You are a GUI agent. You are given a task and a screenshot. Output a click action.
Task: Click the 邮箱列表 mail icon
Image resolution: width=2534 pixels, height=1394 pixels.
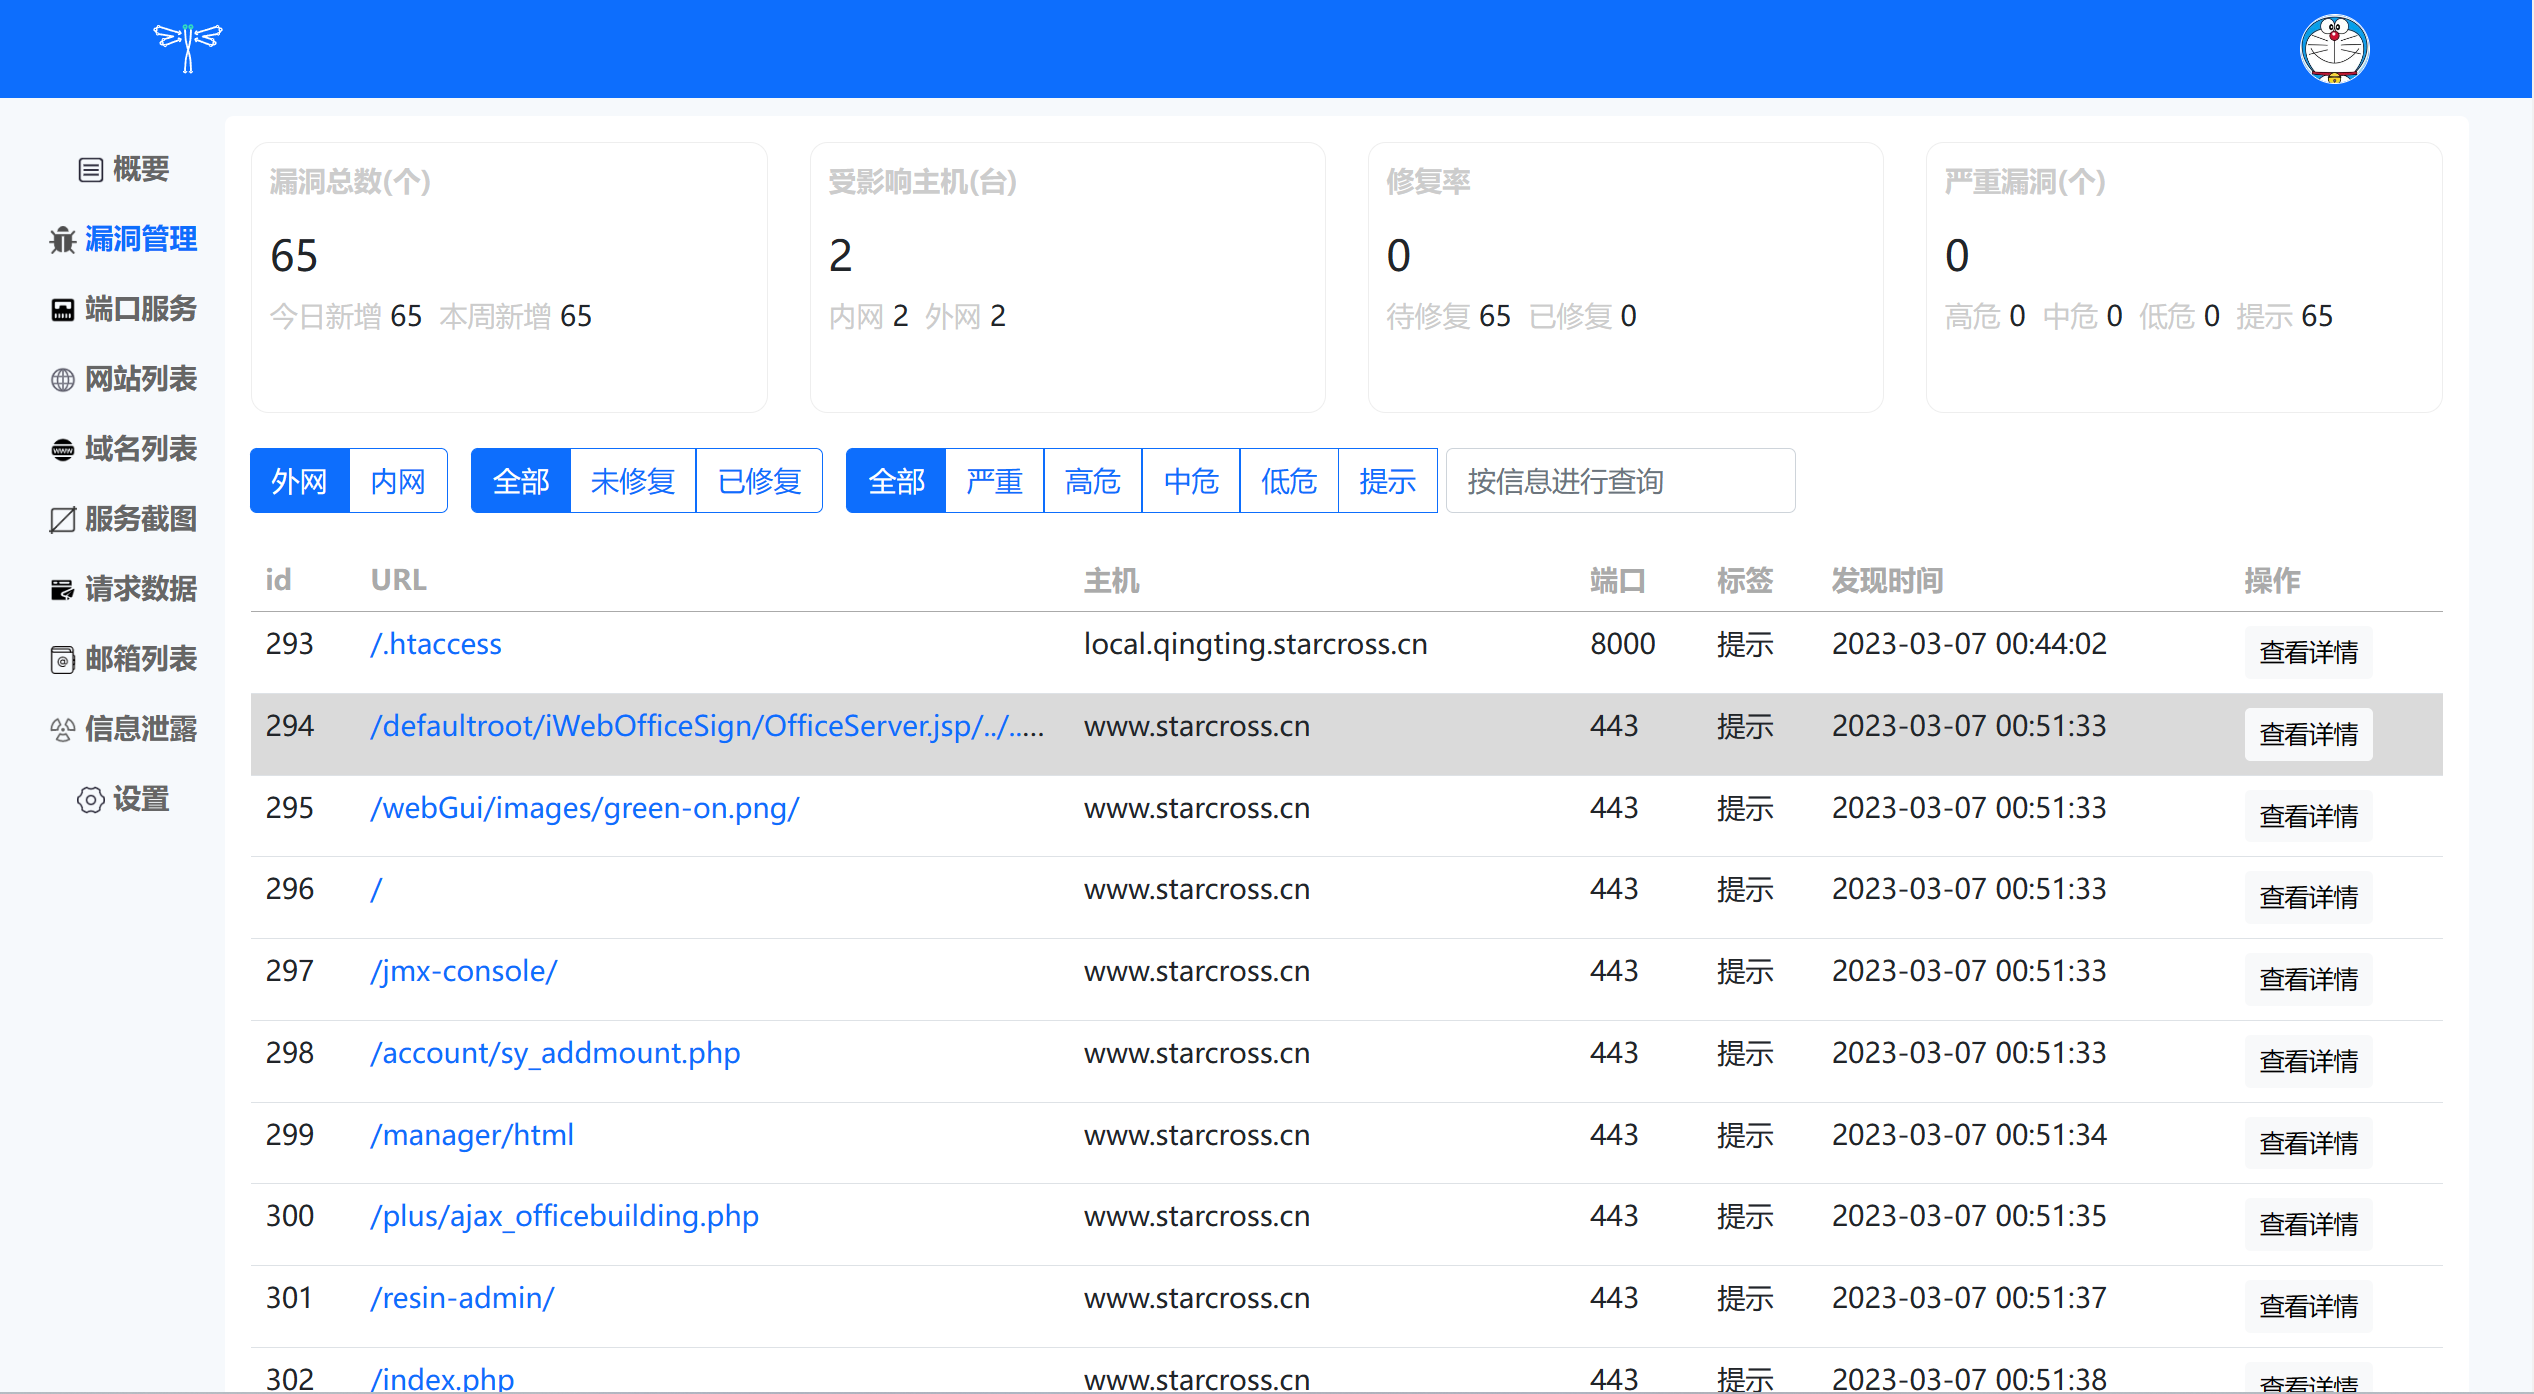[63, 660]
